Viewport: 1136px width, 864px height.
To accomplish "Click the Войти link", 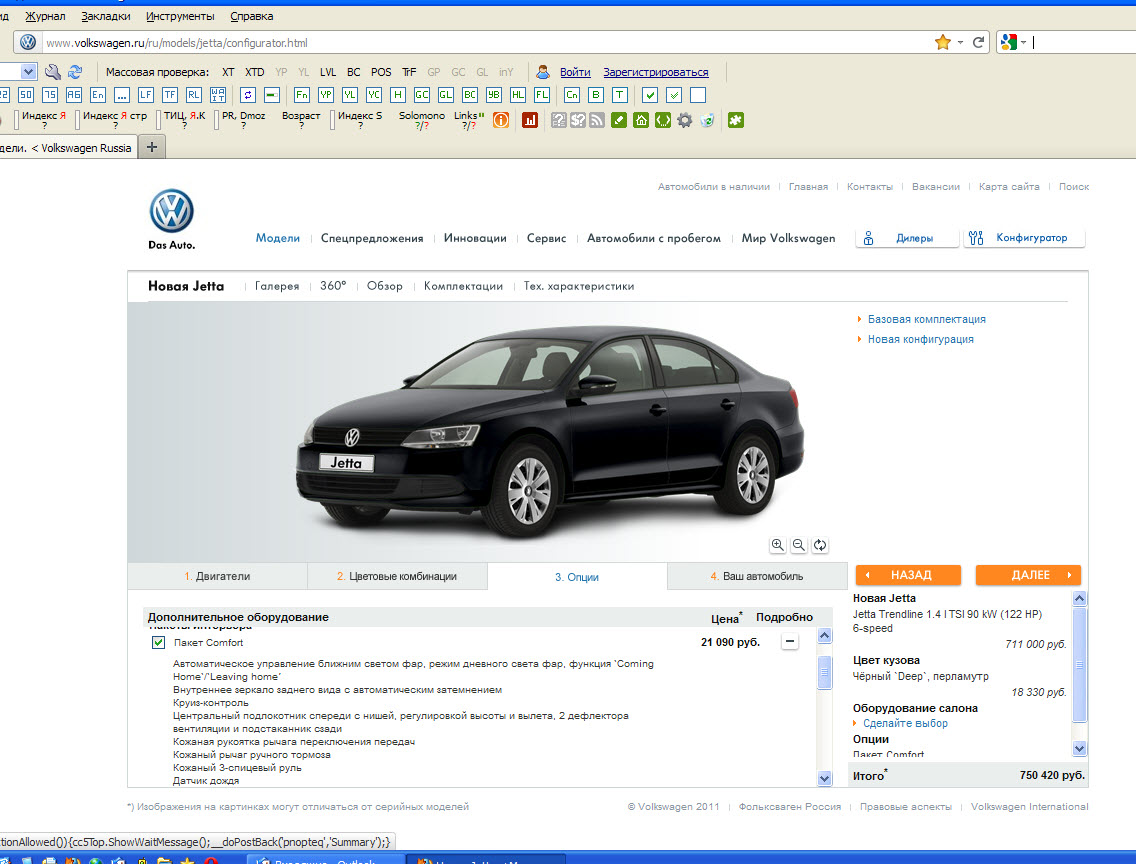I will 575,72.
